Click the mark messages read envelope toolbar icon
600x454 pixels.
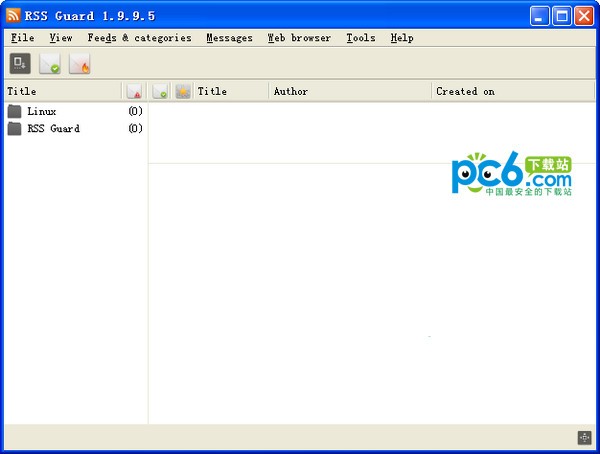point(50,63)
